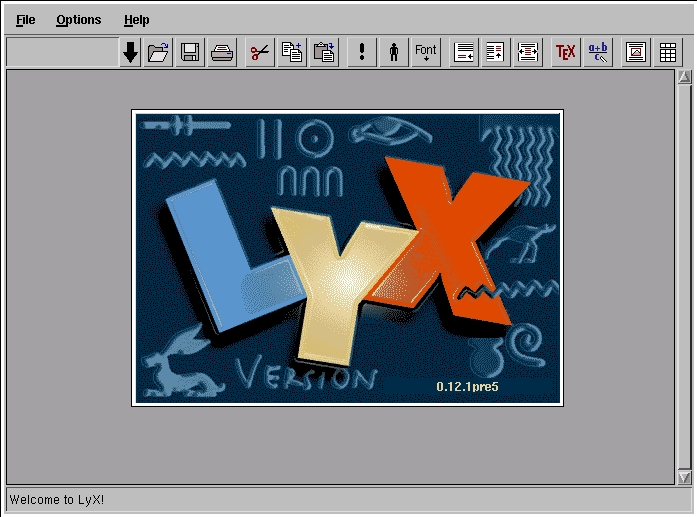Viewport: 697px width, 517px height.
Task: Open the File menu
Action: tap(25, 20)
